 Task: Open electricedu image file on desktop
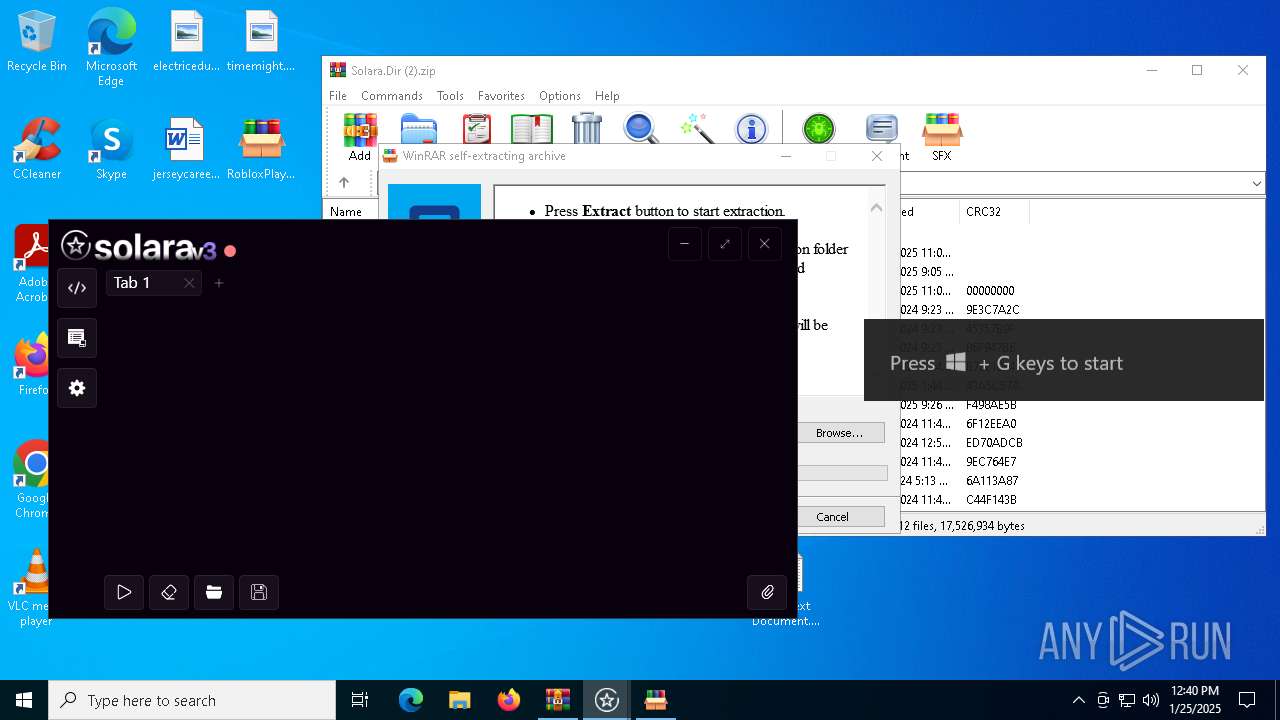(186, 42)
